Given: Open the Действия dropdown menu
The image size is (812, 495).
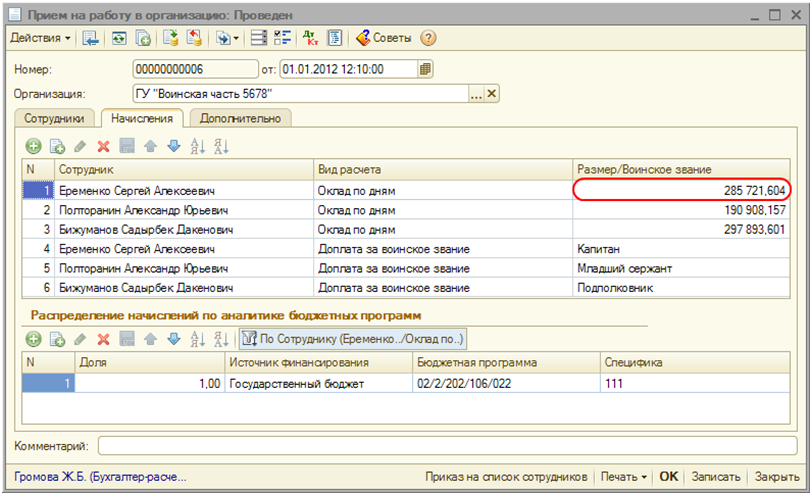Looking at the screenshot, I should pyautogui.click(x=40, y=38).
